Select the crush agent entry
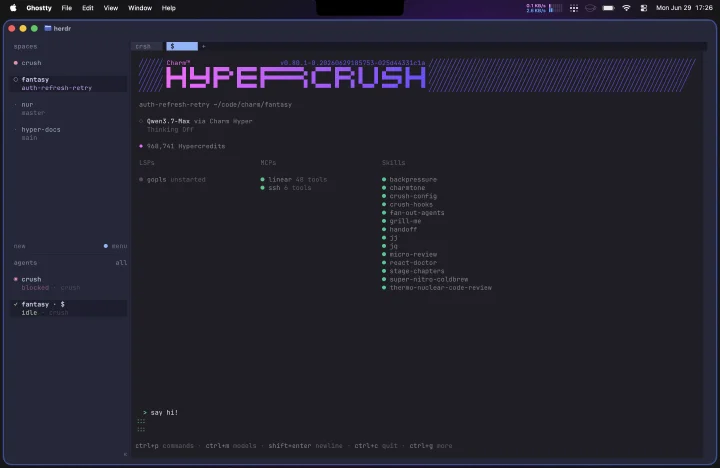This screenshot has height=468, width=720. pos(68,283)
